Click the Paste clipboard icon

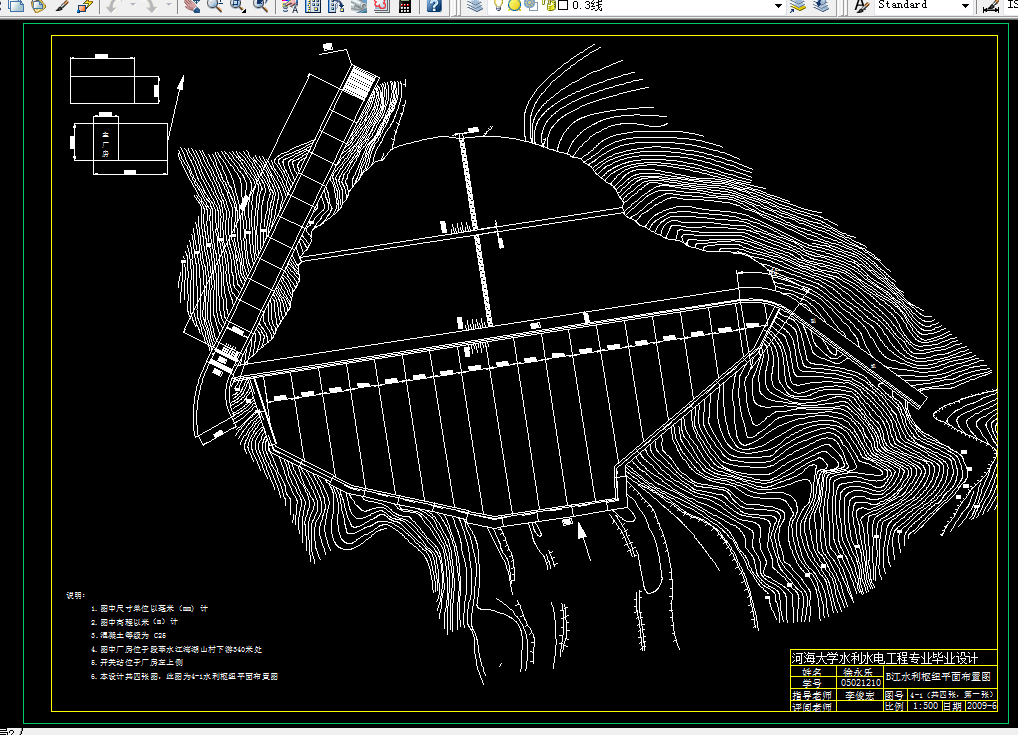38,6
